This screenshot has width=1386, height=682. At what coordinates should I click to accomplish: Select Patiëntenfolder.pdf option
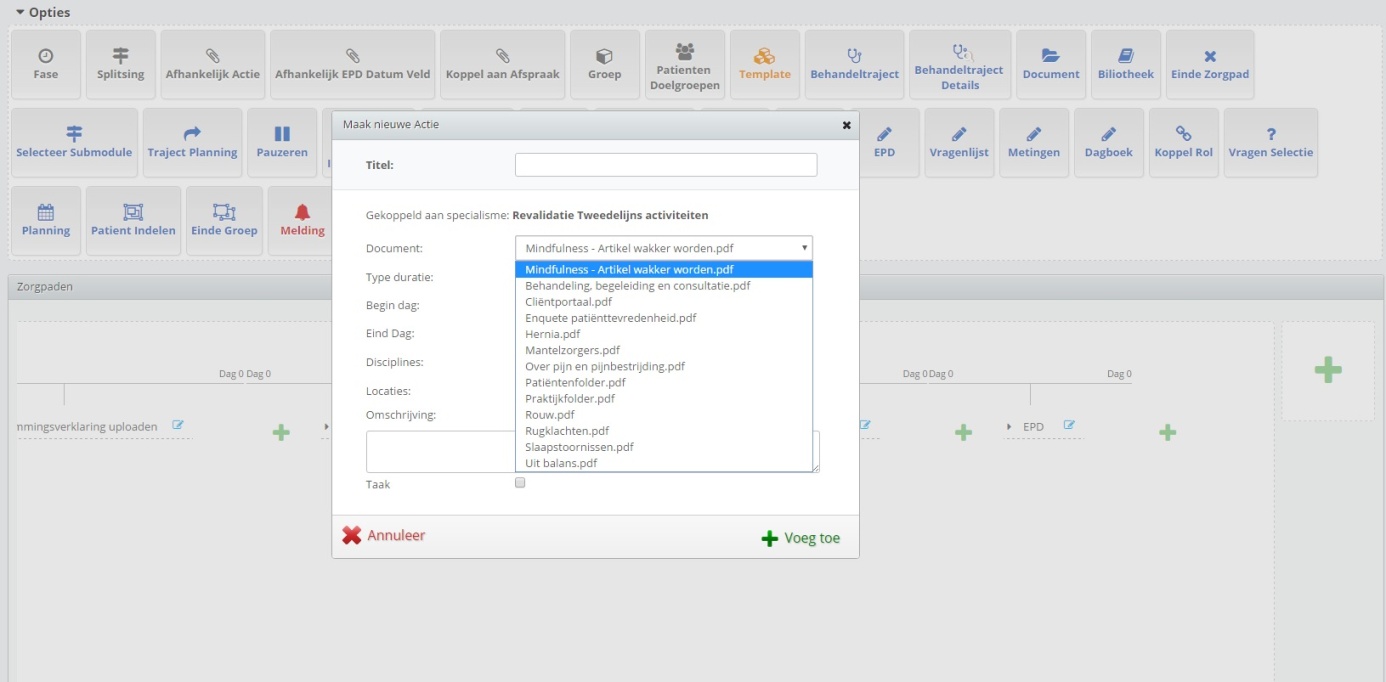(x=664, y=382)
